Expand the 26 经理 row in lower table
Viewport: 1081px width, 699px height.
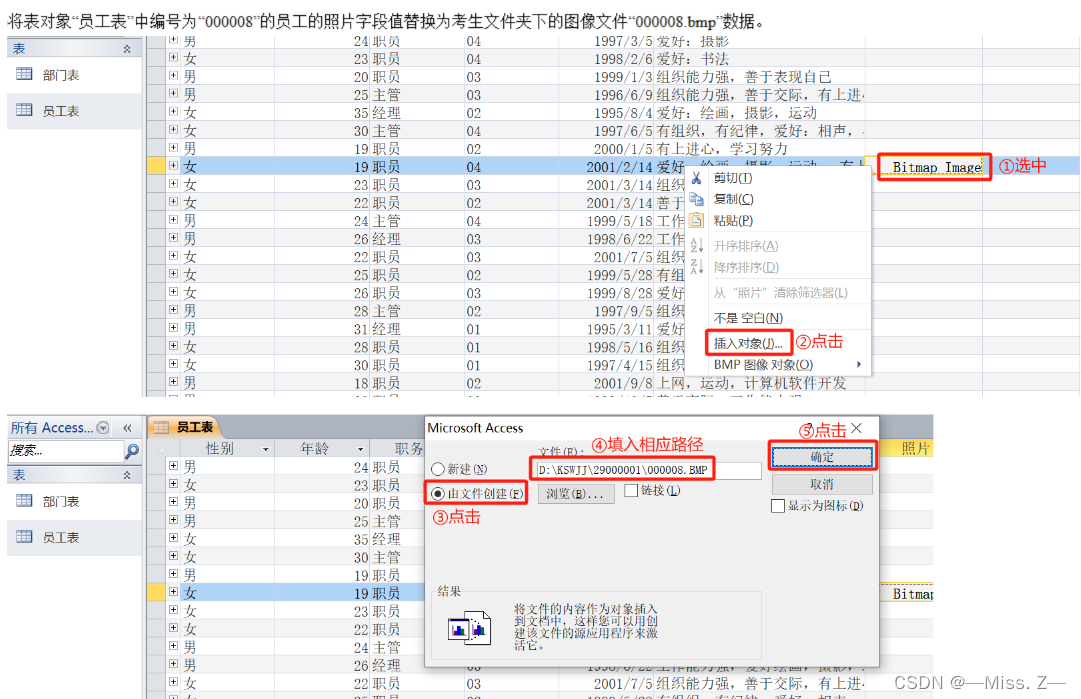click(173, 664)
